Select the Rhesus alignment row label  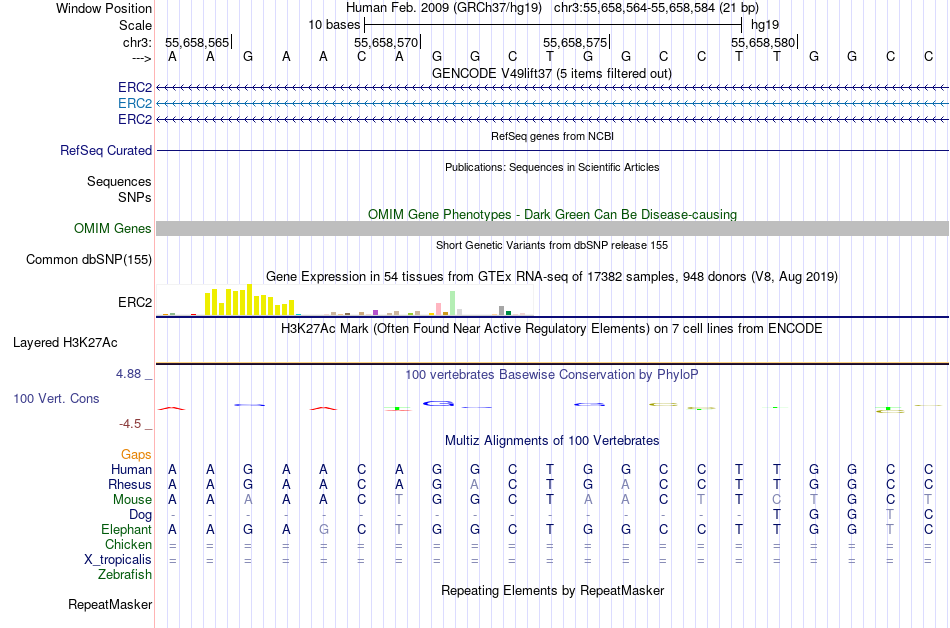coord(130,484)
